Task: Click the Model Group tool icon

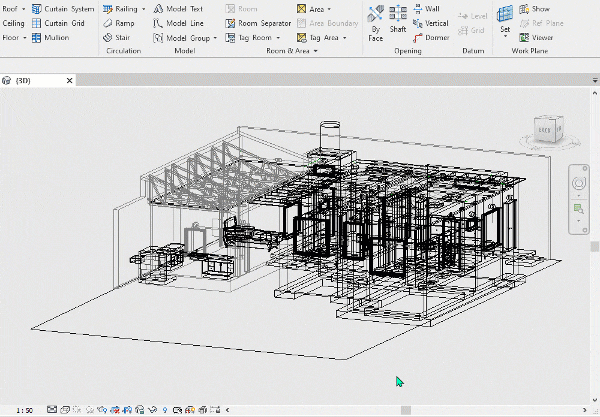Action: [158, 37]
